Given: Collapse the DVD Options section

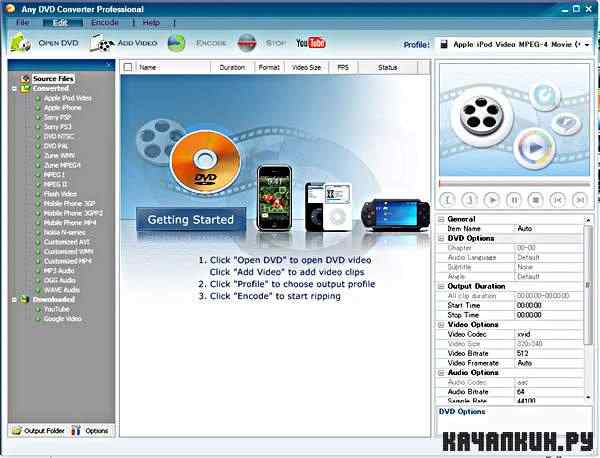Looking at the screenshot, I should click(441, 238).
